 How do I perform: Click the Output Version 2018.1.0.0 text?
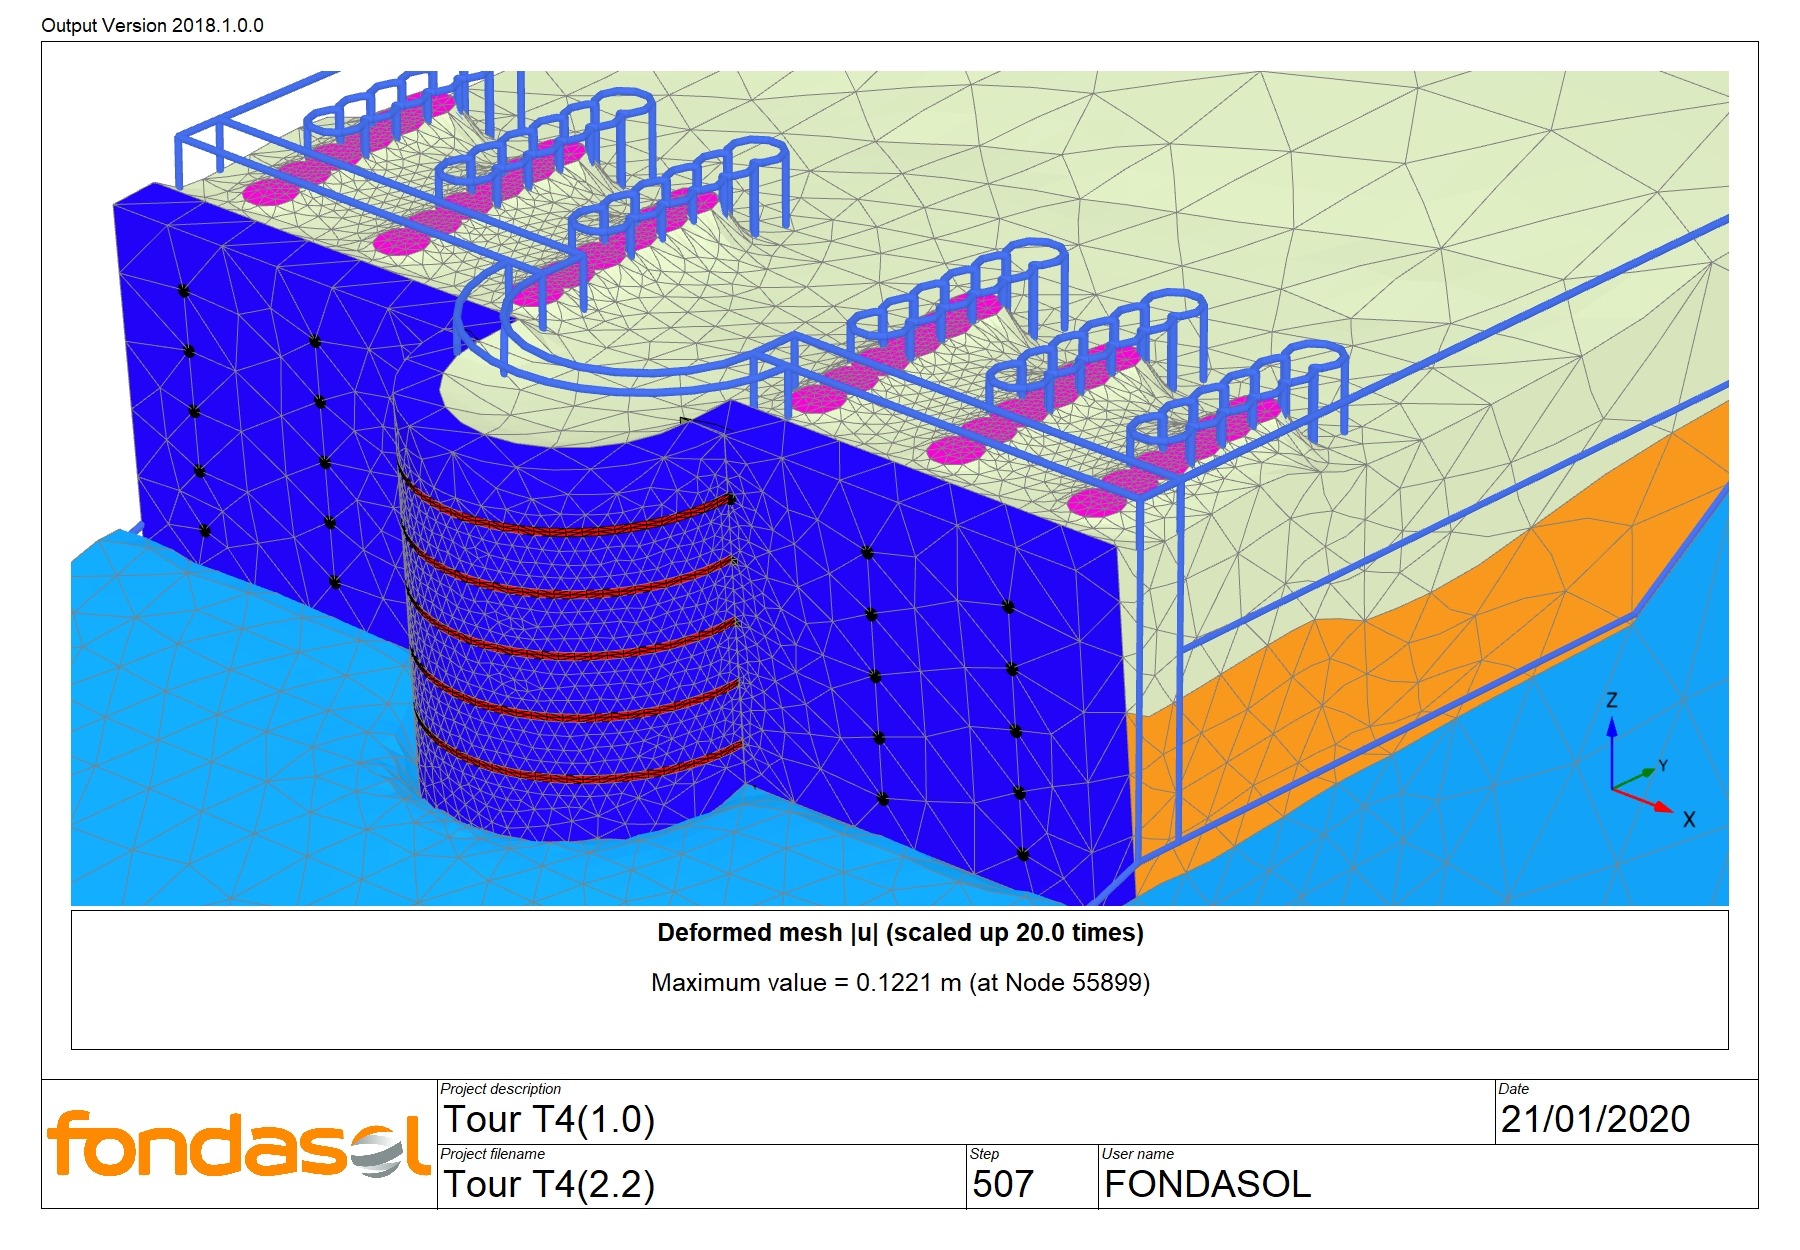(152, 25)
